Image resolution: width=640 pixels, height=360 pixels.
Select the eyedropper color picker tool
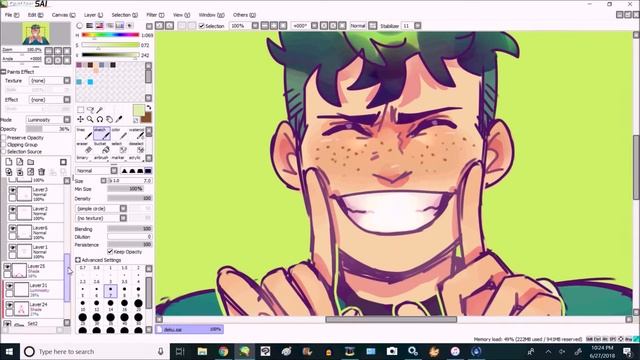[x=119, y=119]
